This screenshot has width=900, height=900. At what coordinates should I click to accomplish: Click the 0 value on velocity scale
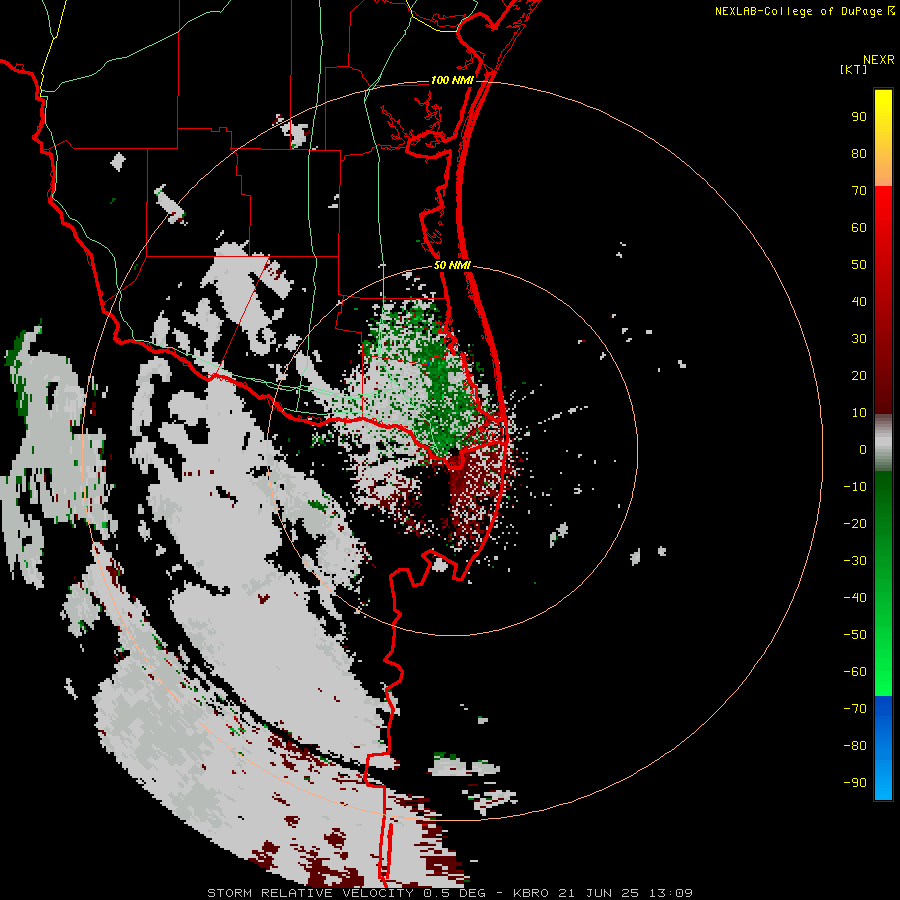(863, 449)
